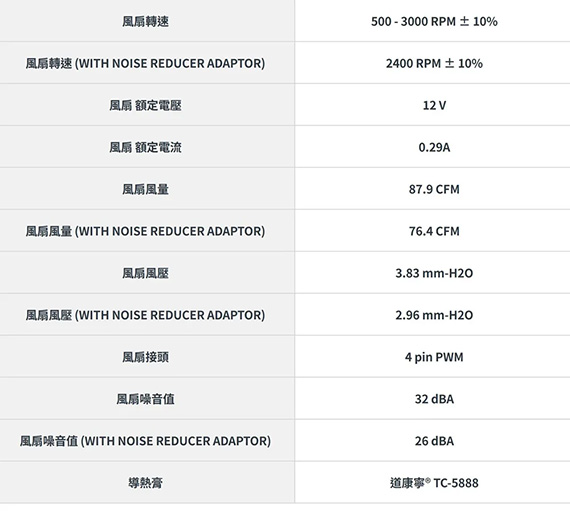570x519 pixels.
Task: Click the 0.29A current value
Action: click(434, 147)
